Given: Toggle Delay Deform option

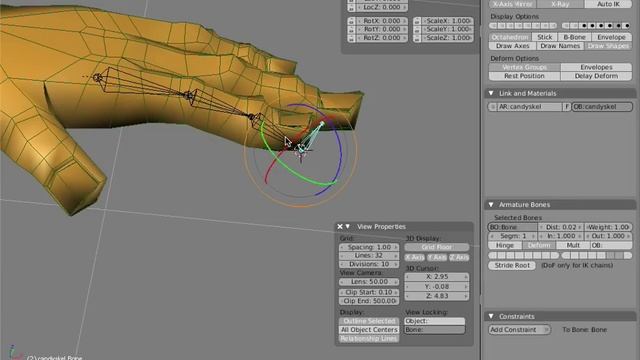Looking at the screenshot, I should 596,76.
